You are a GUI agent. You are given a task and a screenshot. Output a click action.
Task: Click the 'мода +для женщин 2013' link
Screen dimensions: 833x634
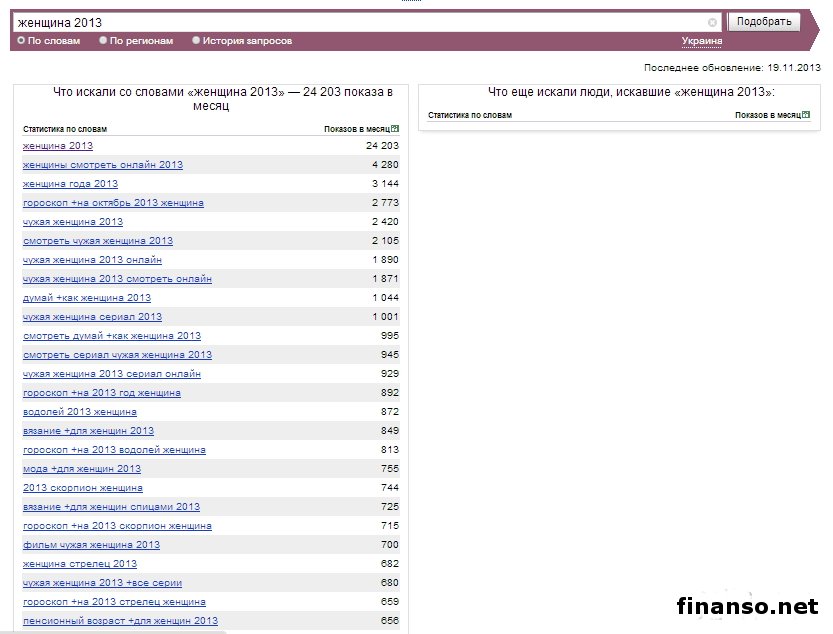pyautogui.click(x=82, y=469)
